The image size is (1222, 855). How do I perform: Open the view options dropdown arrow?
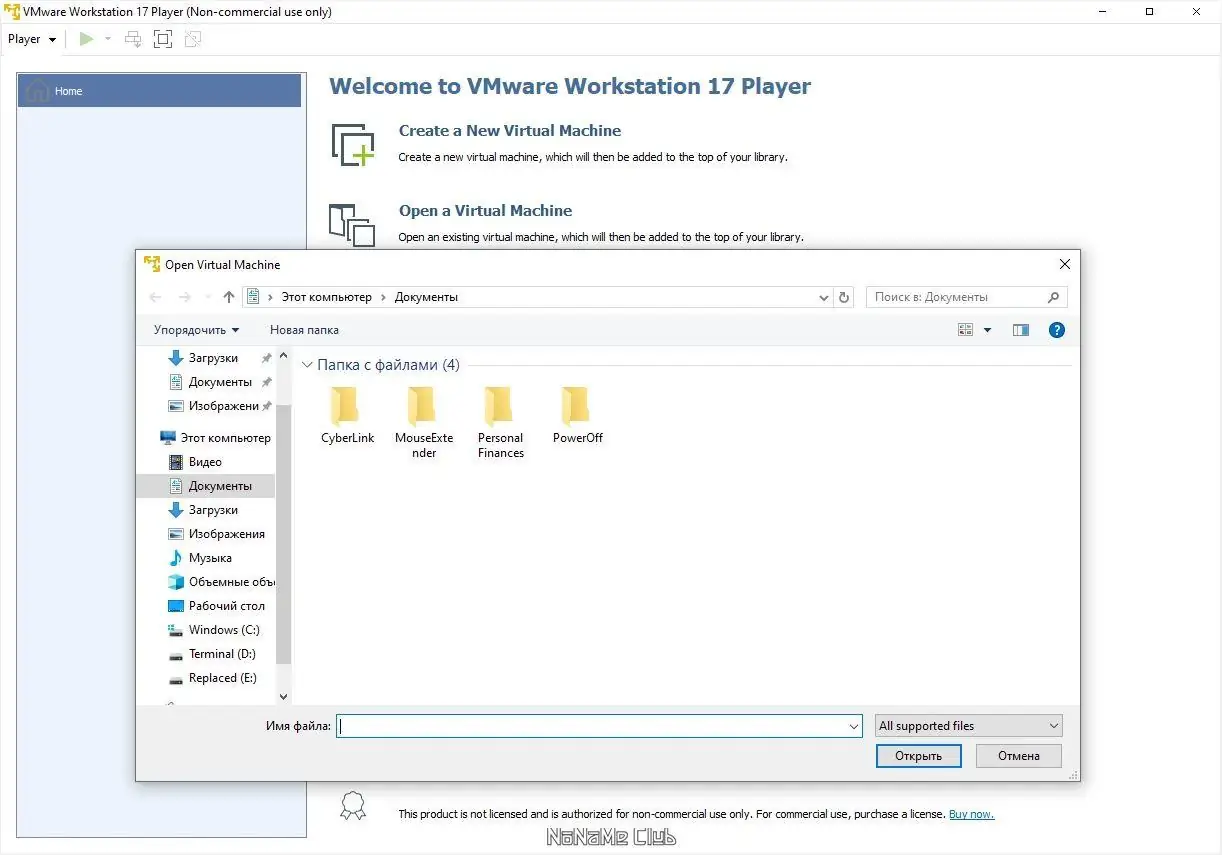click(987, 330)
